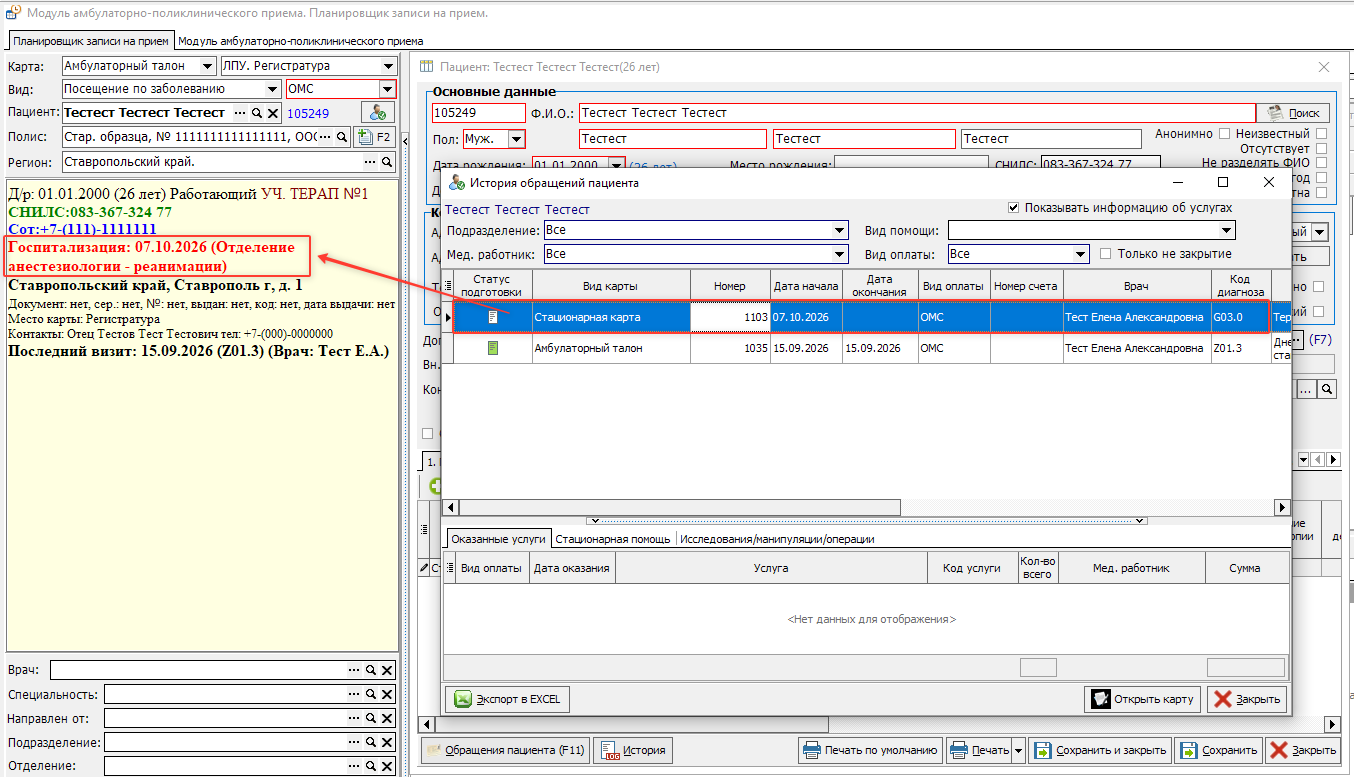Clear the Направлен от field with the X icon
The image size is (1354, 777).
(387, 718)
